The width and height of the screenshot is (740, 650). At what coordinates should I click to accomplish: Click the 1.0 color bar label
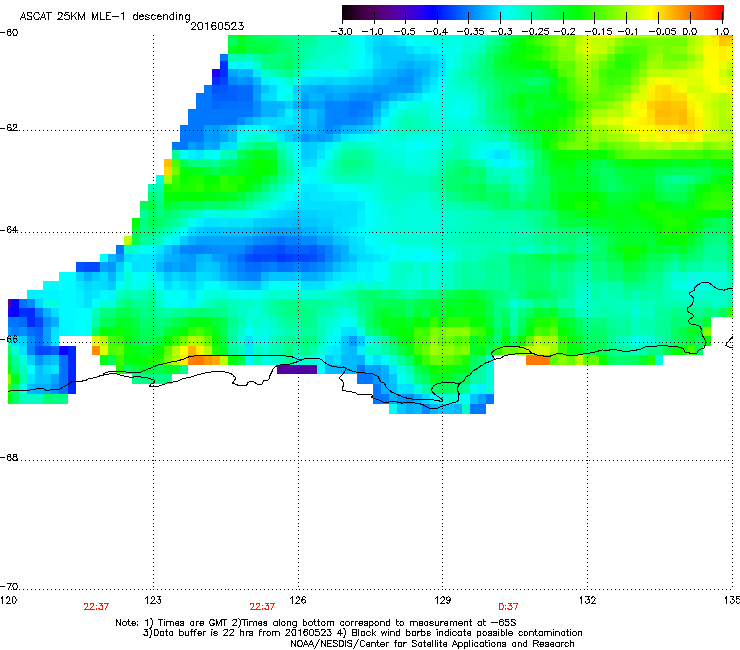coord(722,31)
